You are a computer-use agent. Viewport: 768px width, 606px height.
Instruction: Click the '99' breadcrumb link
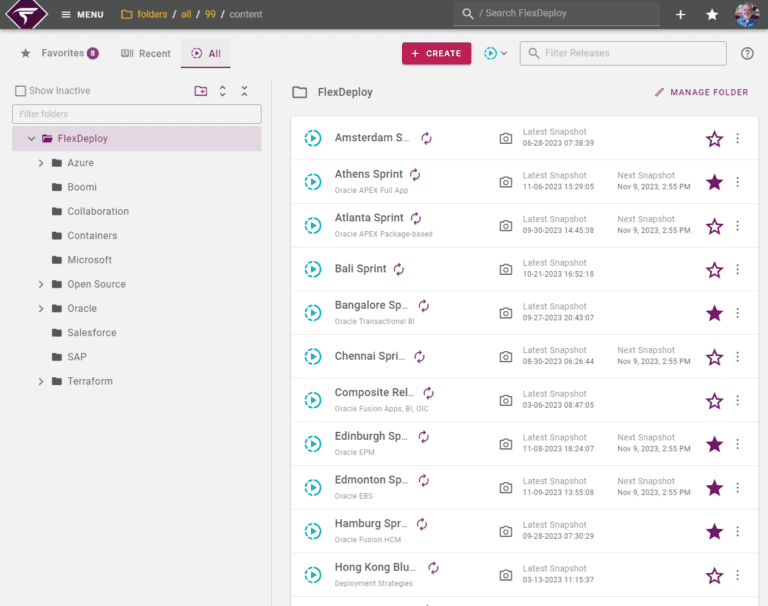pyautogui.click(x=210, y=14)
